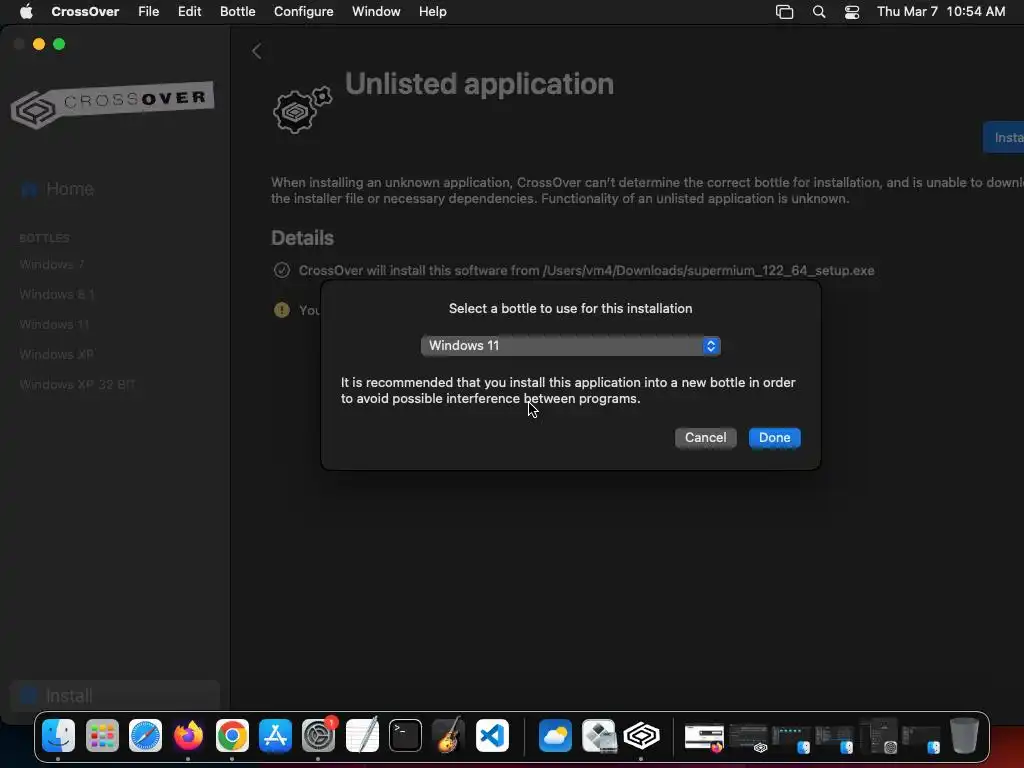
Task: Open the File menu
Action: click(x=149, y=12)
